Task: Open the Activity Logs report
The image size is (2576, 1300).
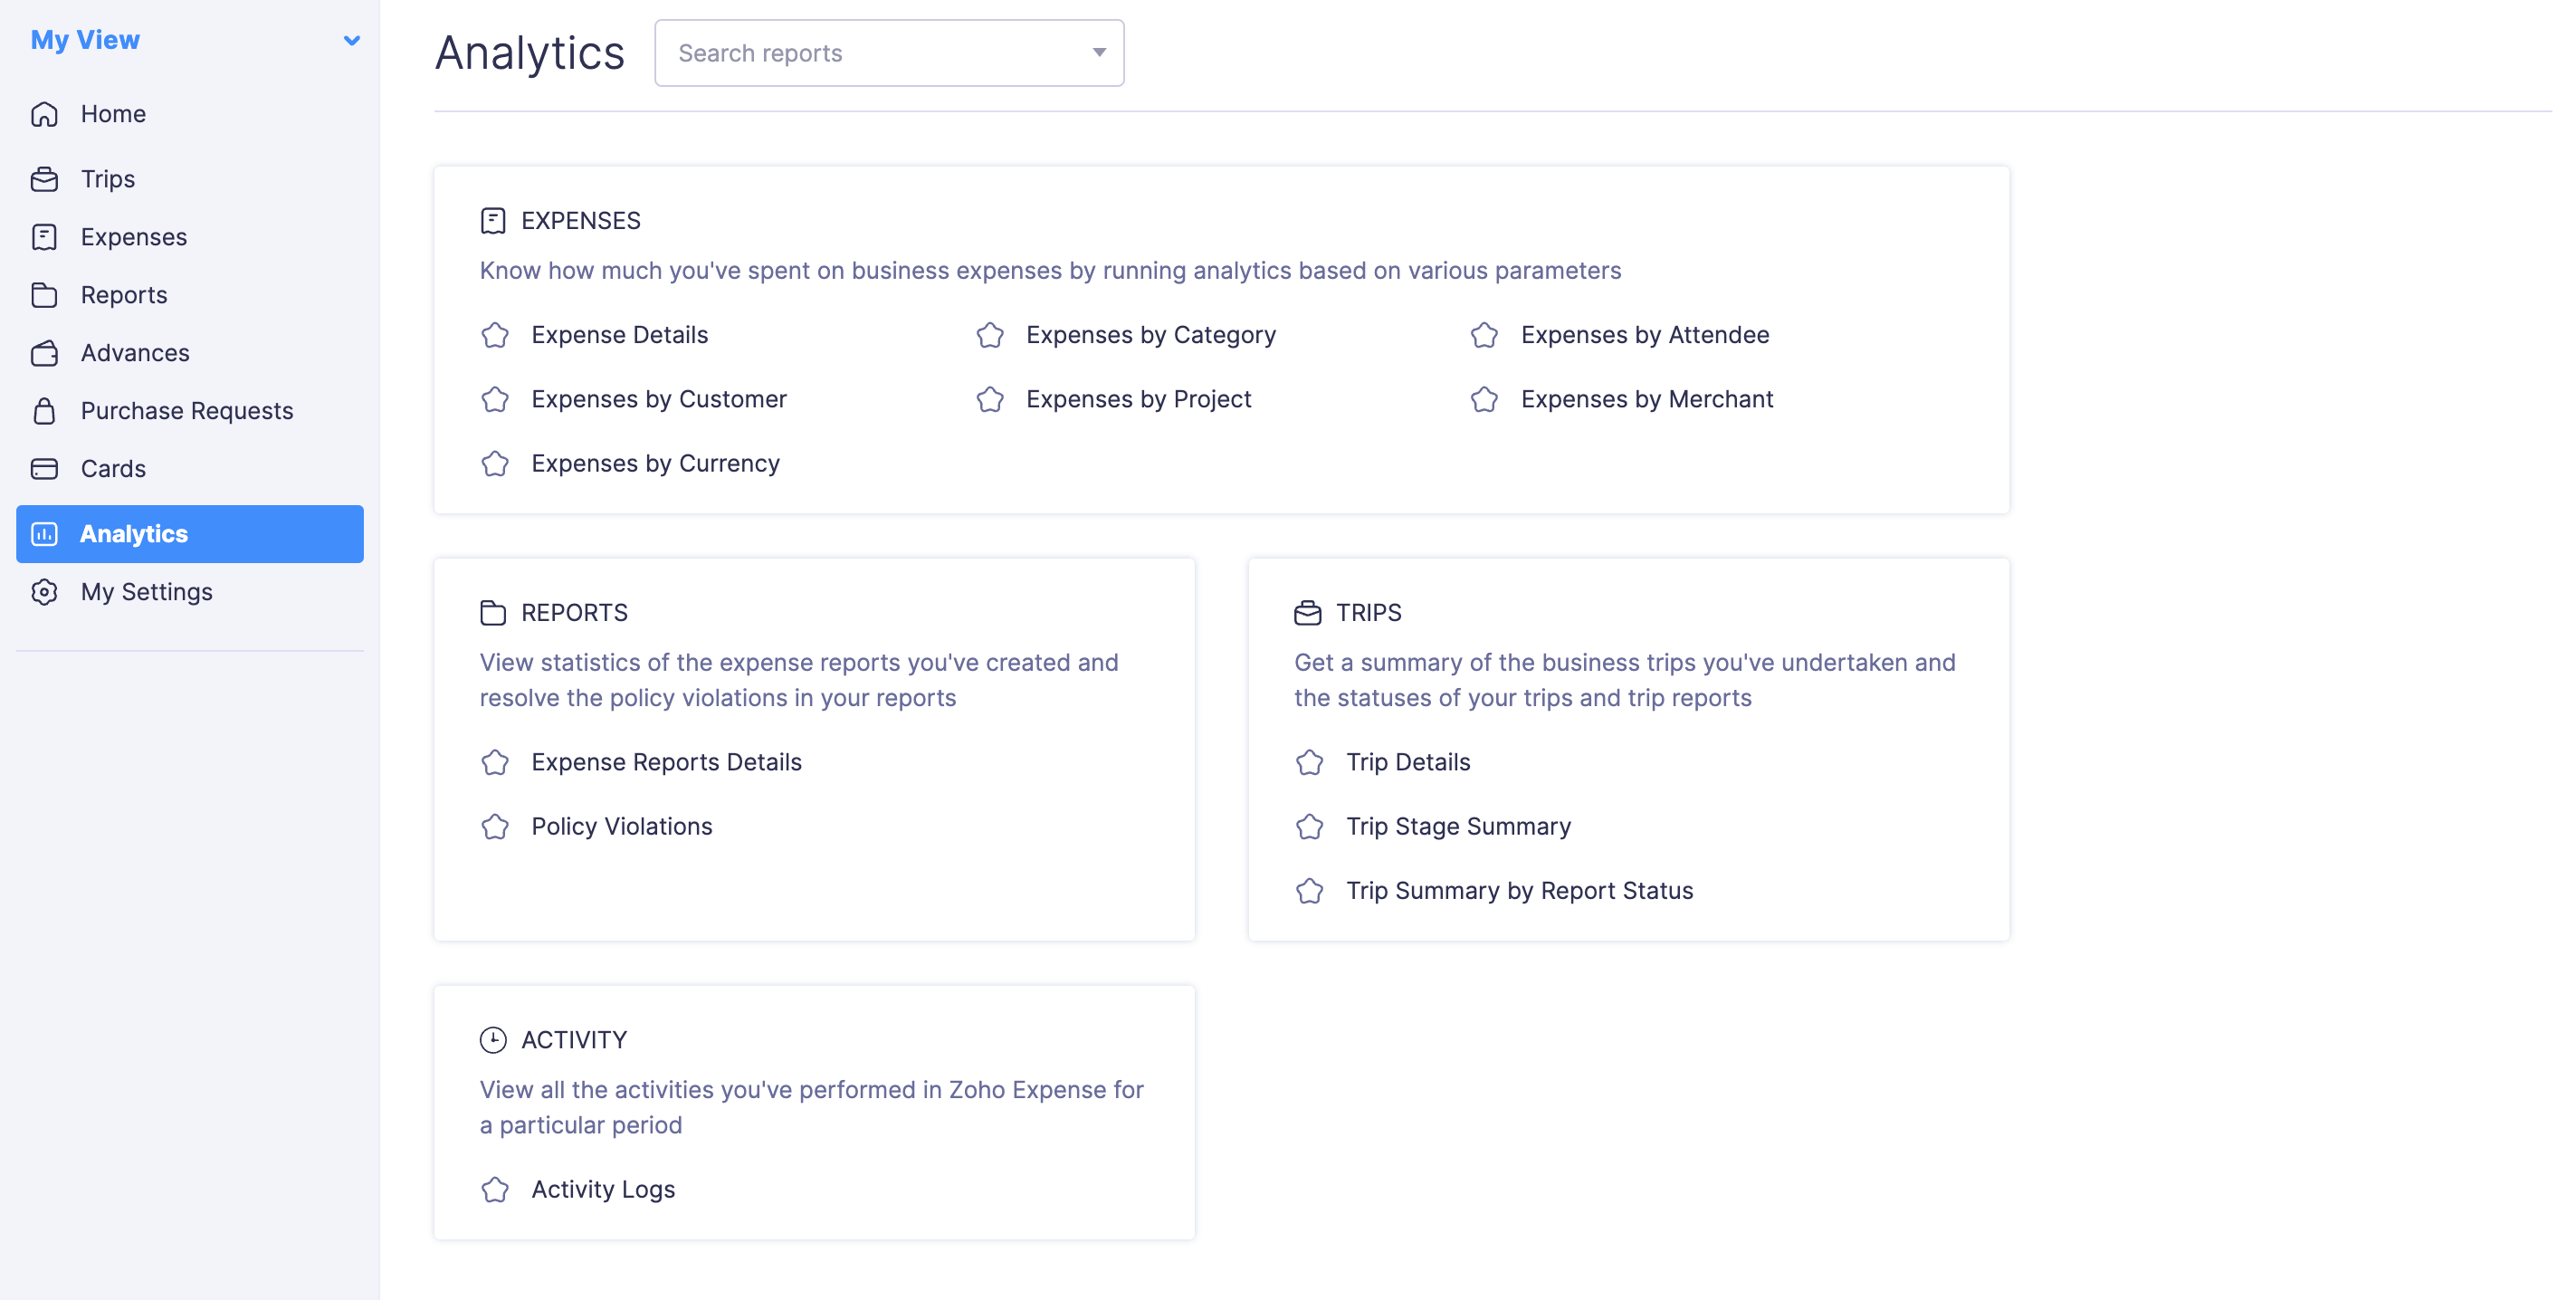Action: [x=603, y=1189]
